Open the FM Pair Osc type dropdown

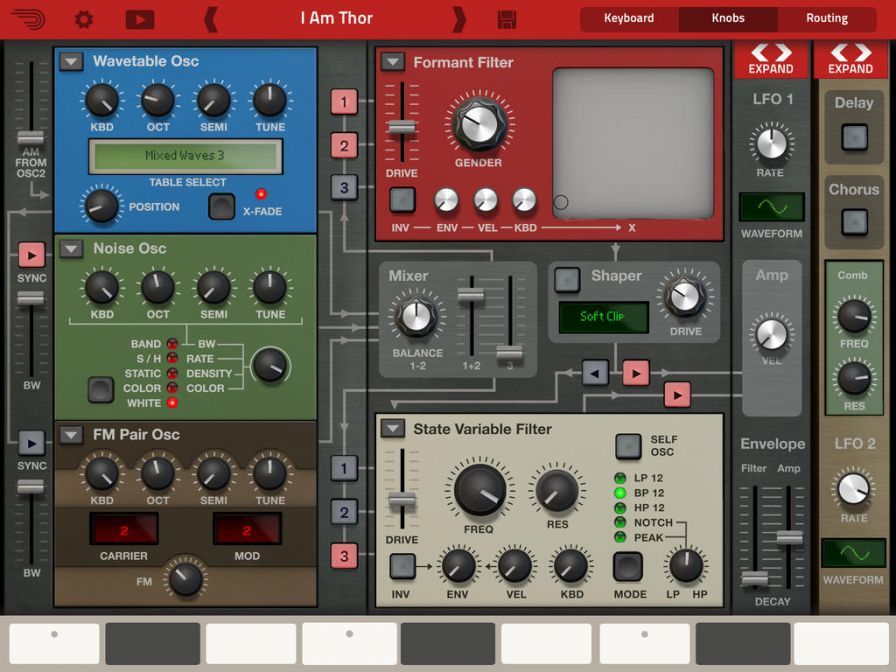click(x=71, y=435)
